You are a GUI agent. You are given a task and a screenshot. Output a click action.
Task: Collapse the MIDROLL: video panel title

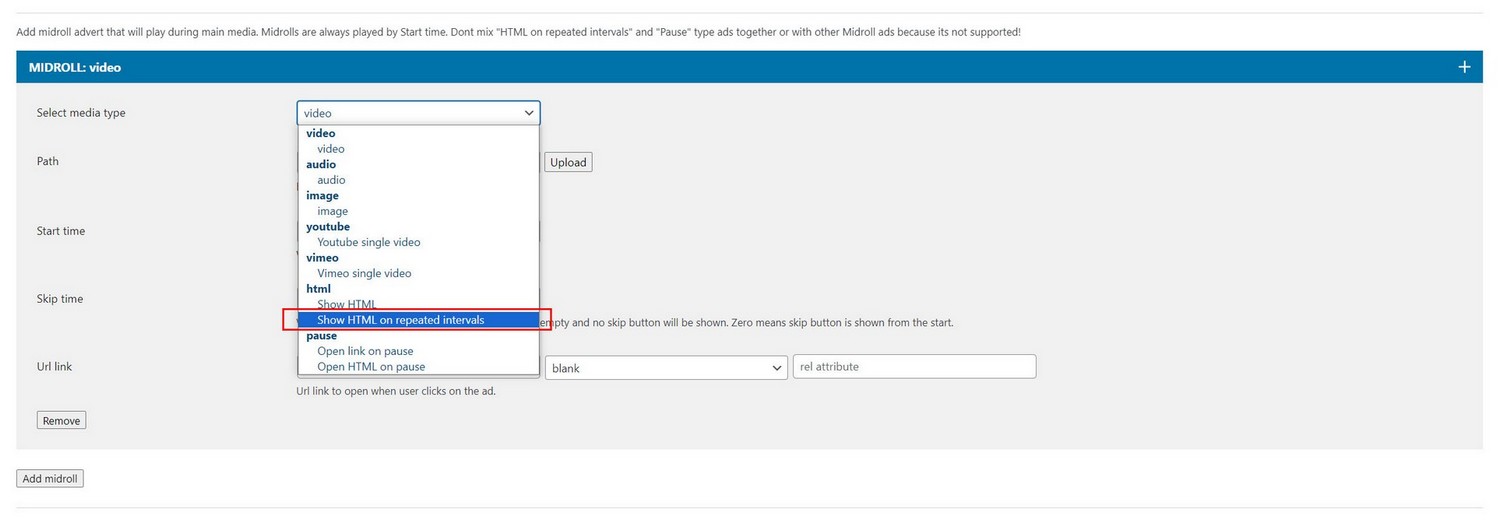75,67
